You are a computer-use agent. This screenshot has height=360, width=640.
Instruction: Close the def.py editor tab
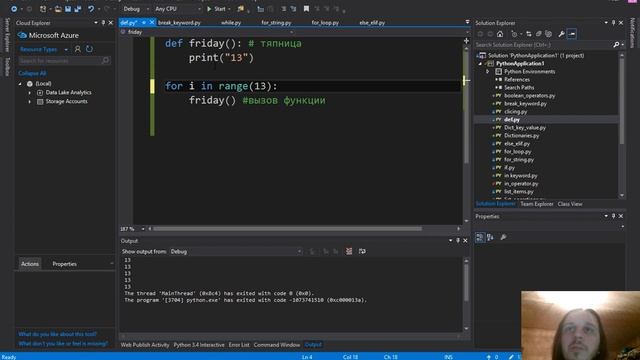152,22
